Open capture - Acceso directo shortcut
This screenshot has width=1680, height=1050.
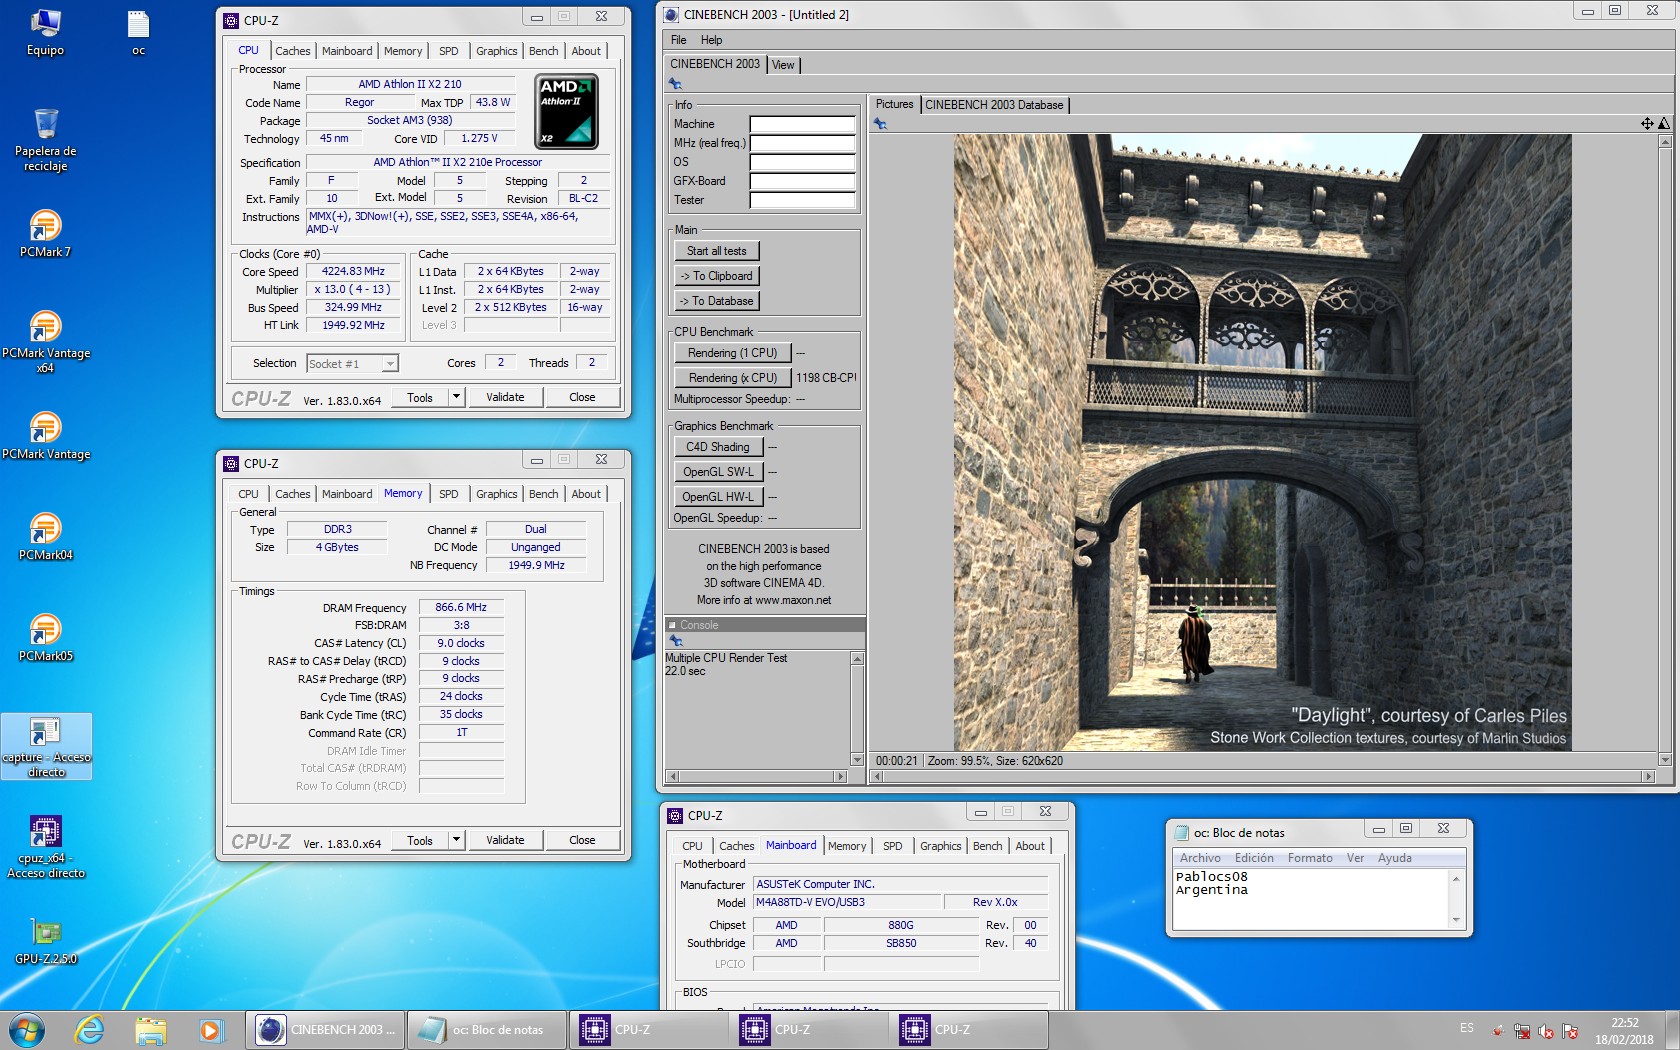point(46,747)
